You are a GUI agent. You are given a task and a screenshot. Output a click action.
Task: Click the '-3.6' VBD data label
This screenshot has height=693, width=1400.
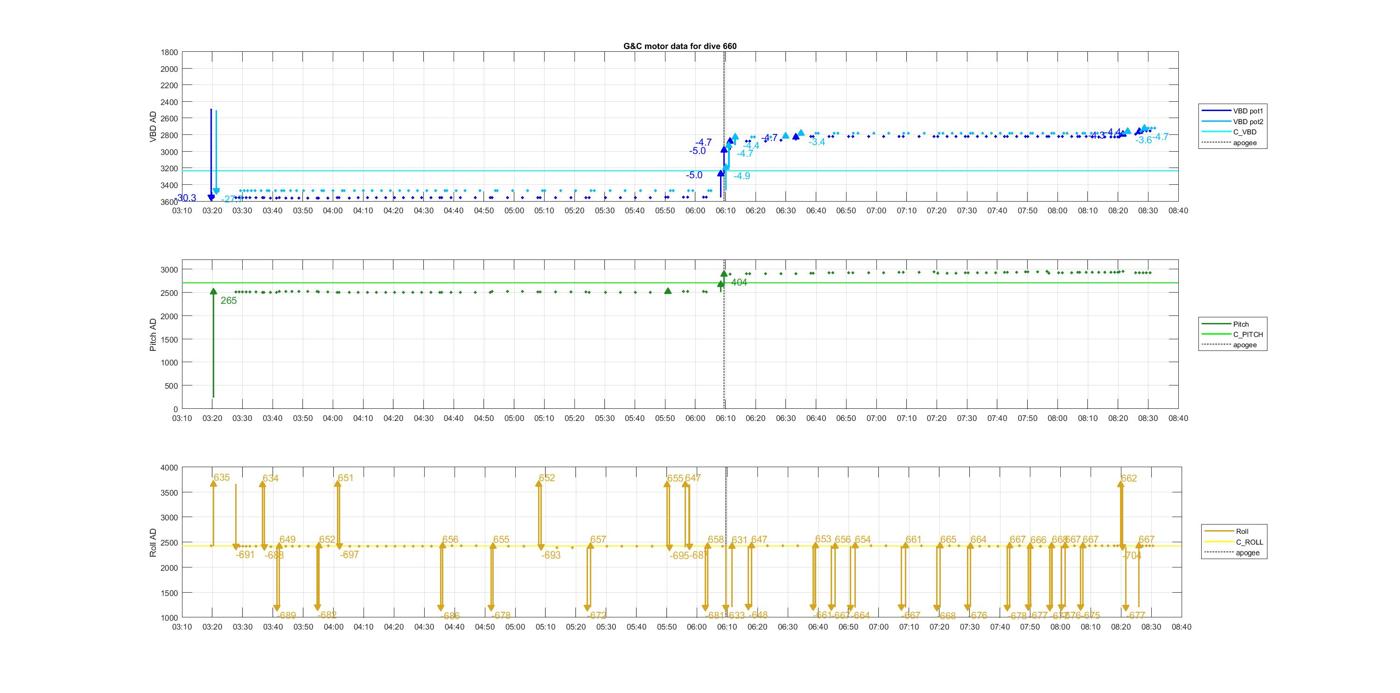click(x=1144, y=140)
